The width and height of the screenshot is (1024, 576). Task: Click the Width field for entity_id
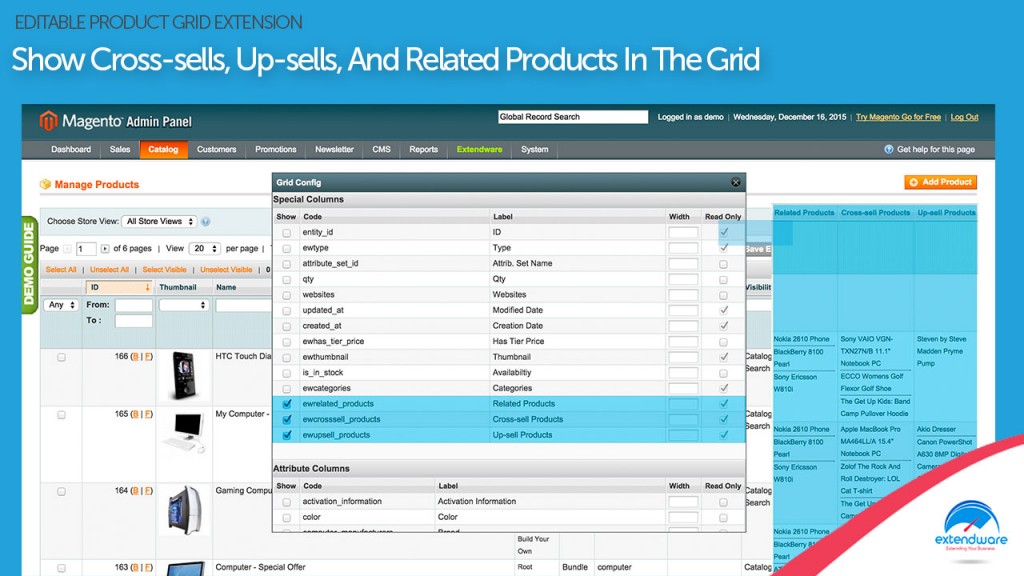point(683,232)
